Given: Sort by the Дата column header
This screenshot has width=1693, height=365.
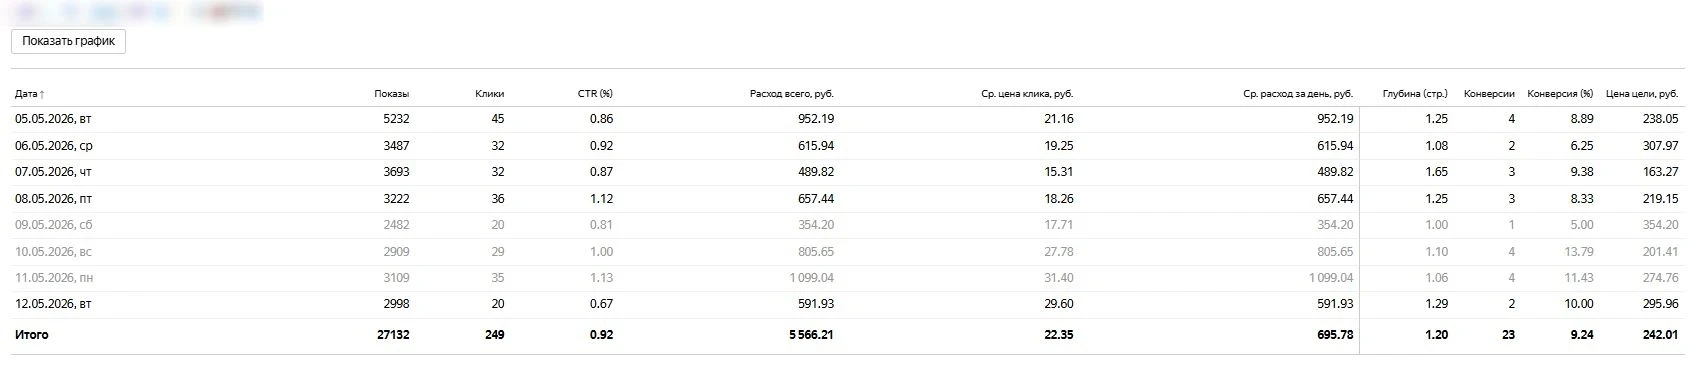Looking at the screenshot, I should coord(29,94).
